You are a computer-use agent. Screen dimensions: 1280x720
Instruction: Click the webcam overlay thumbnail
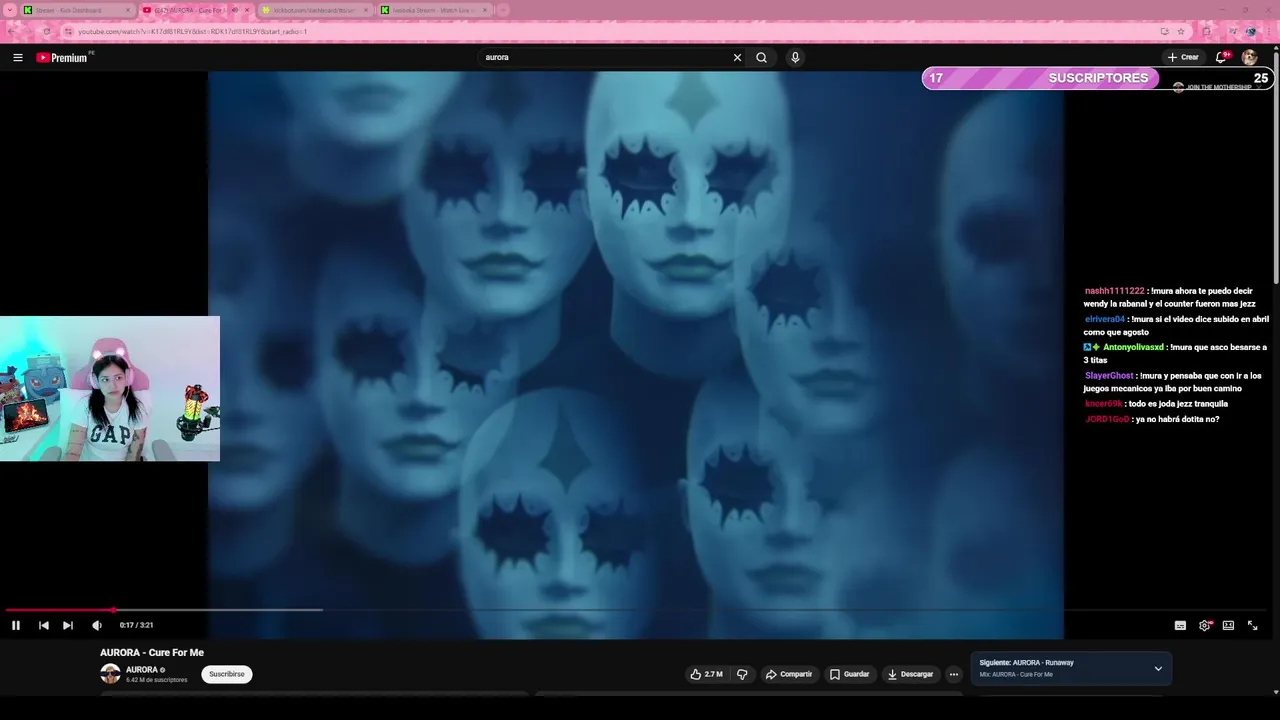tap(110, 389)
